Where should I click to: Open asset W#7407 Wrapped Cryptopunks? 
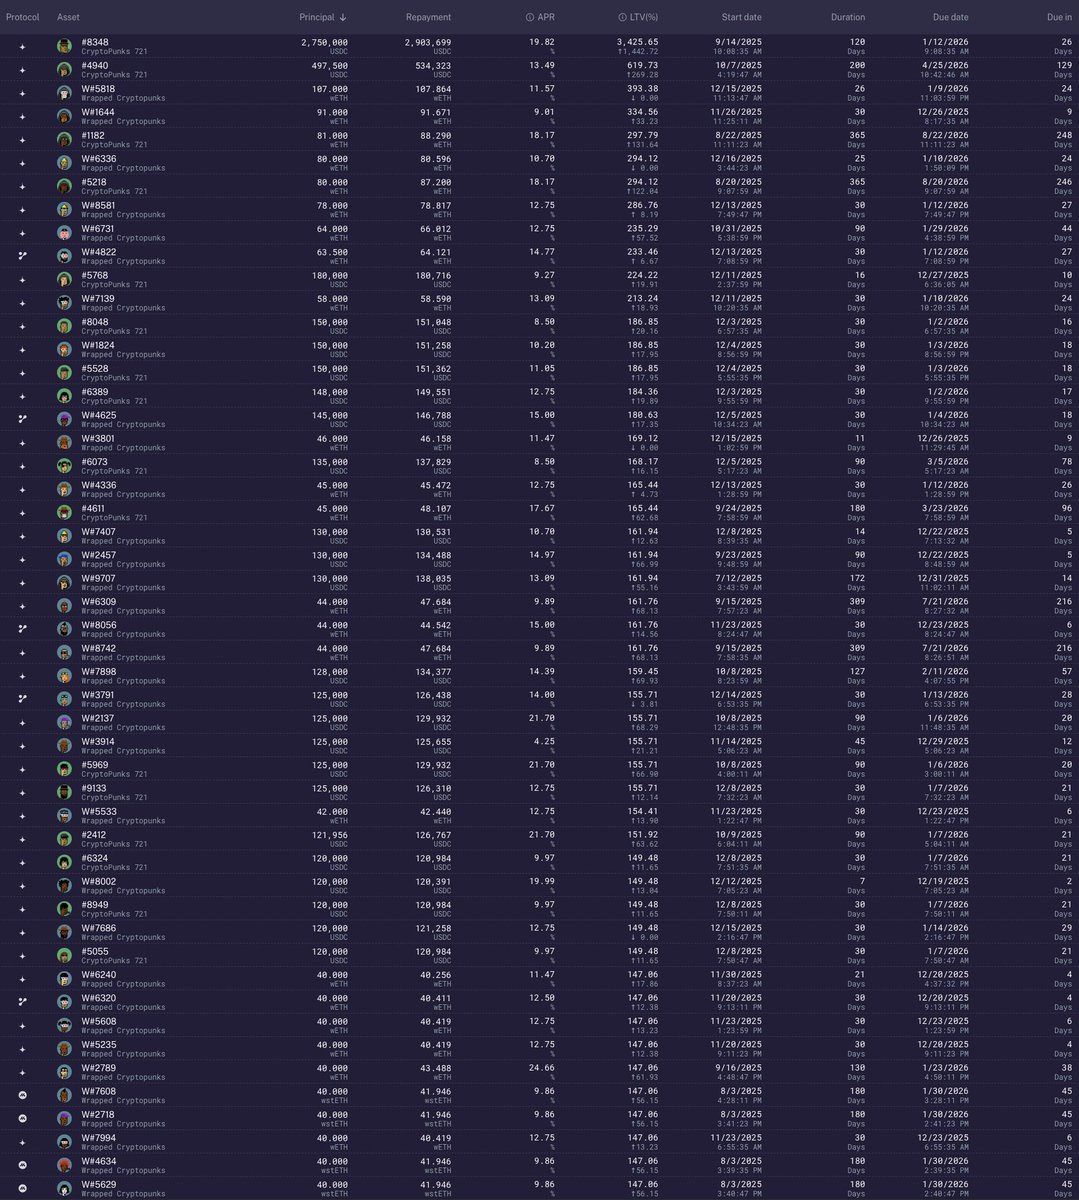point(123,536)
